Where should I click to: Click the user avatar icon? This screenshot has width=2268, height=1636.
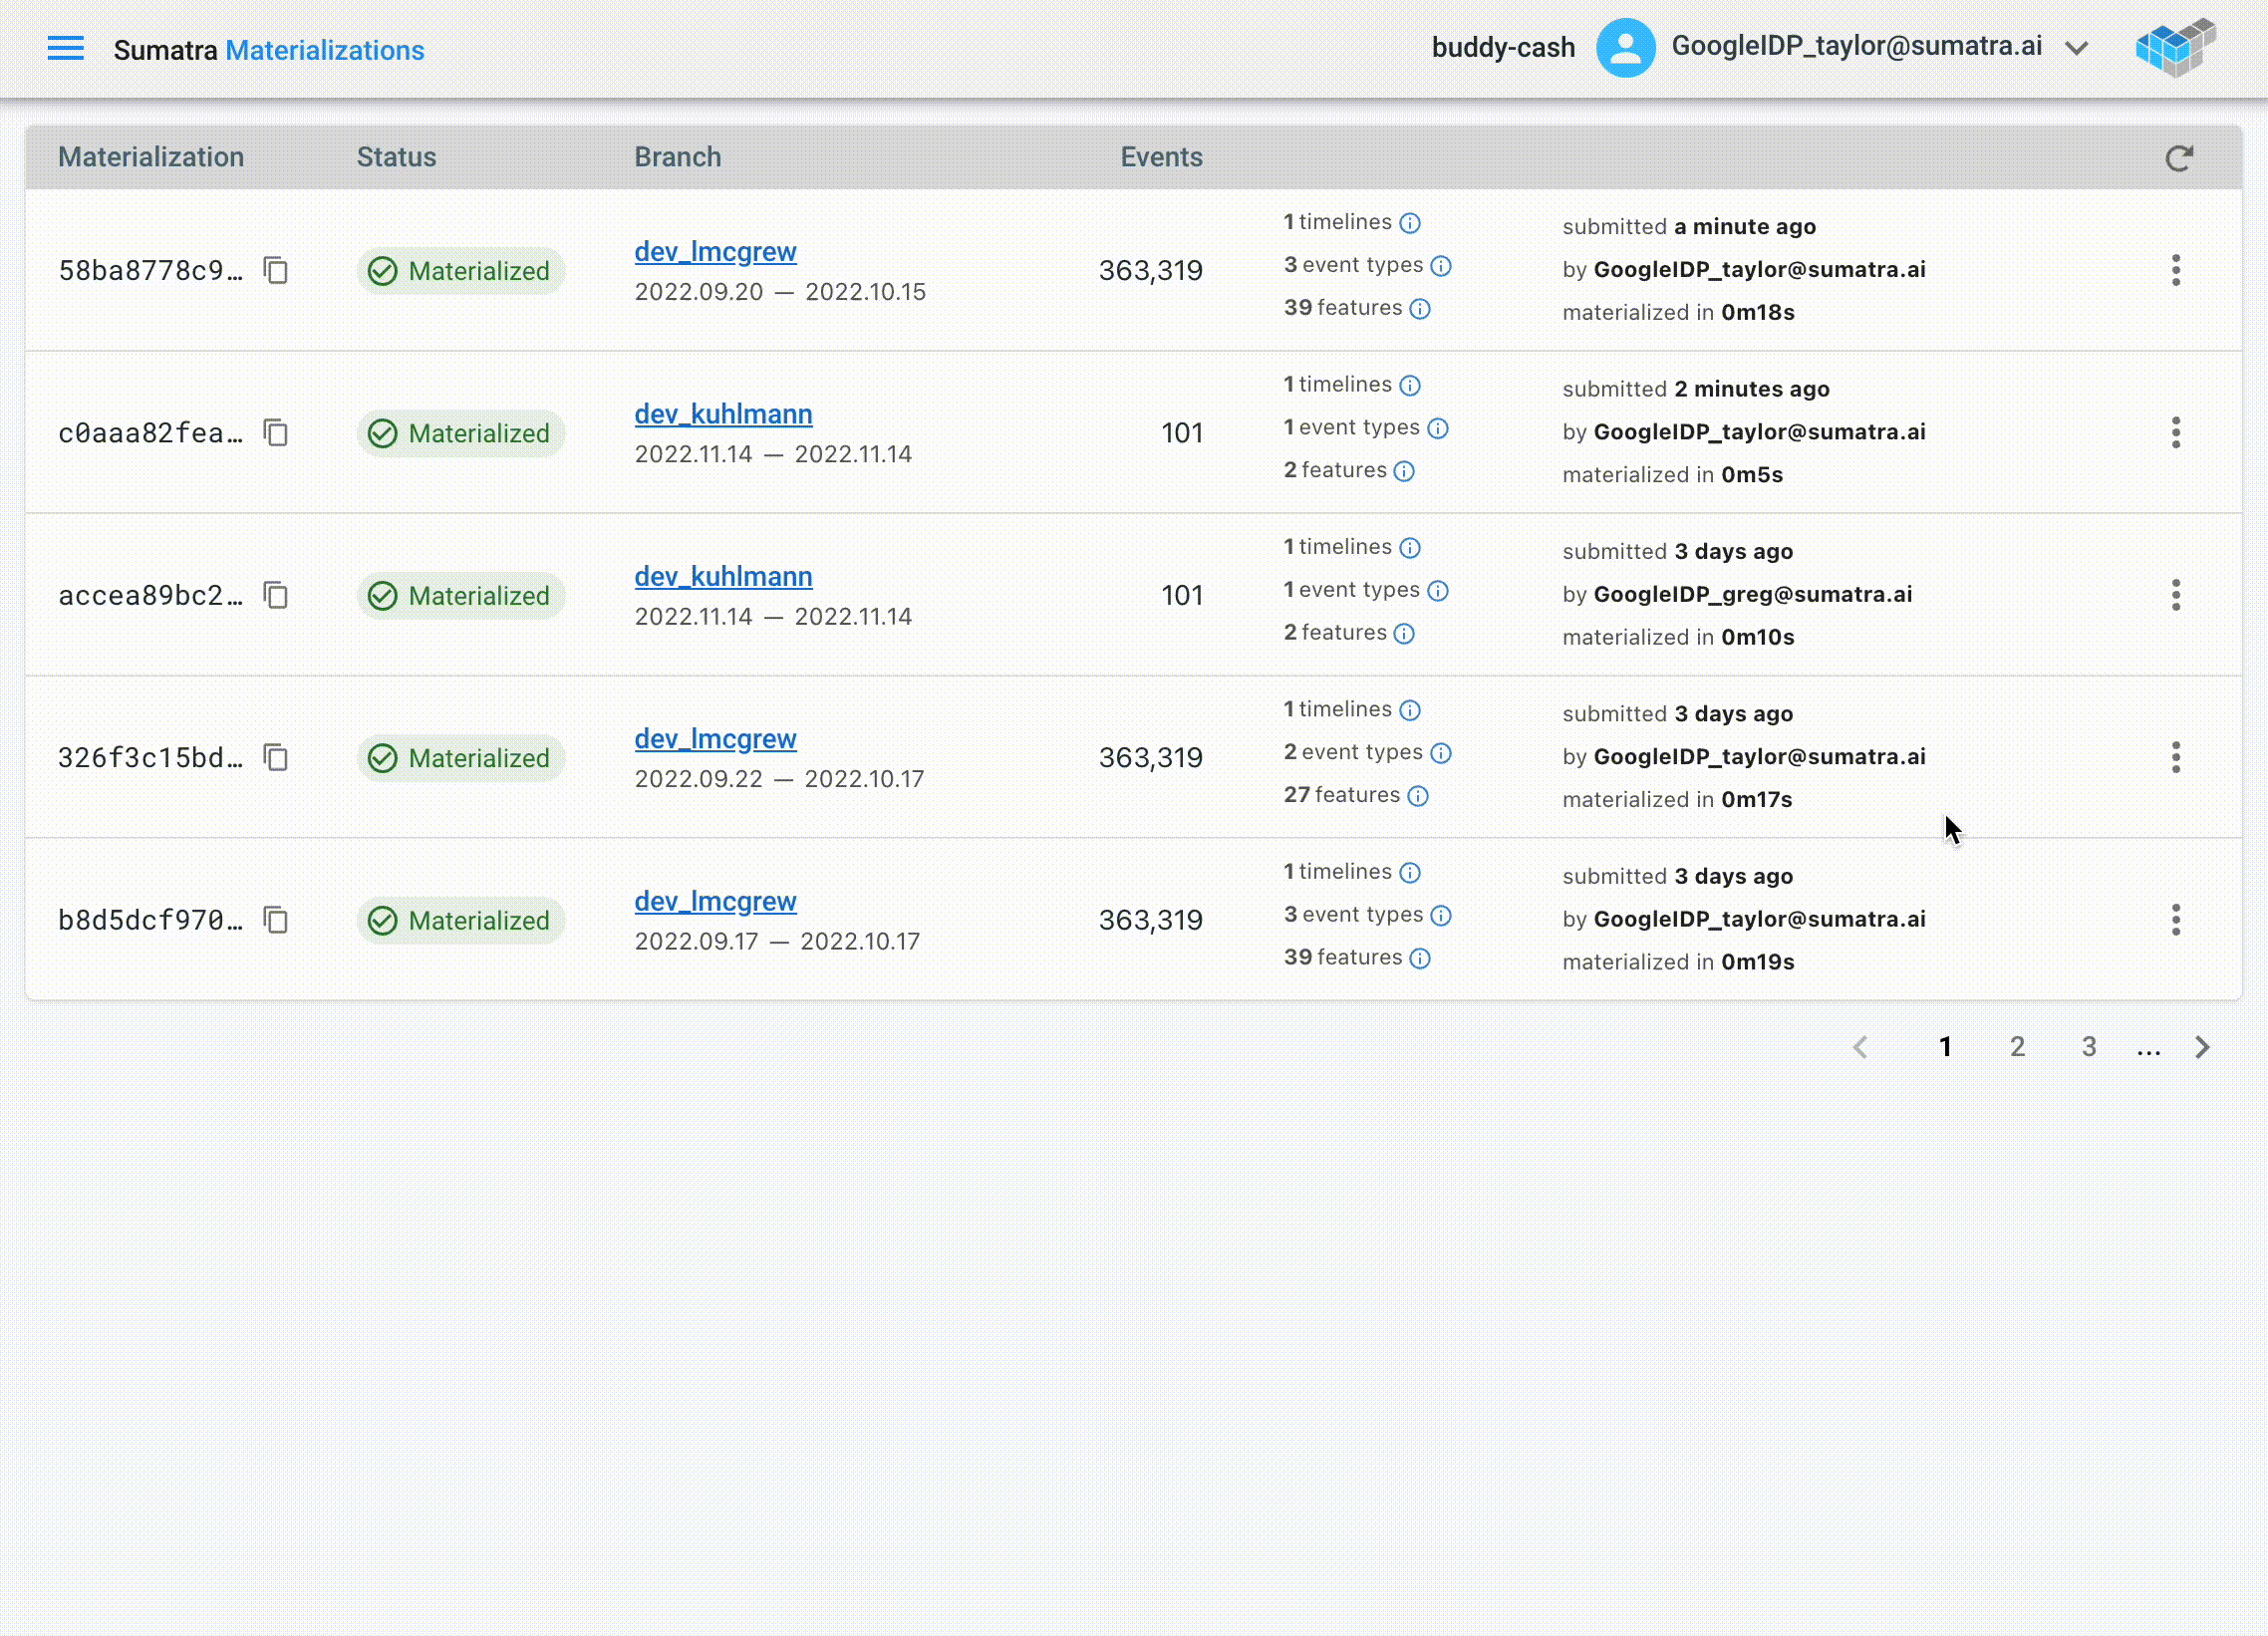pyautogui.click(x=1625, y=48)
